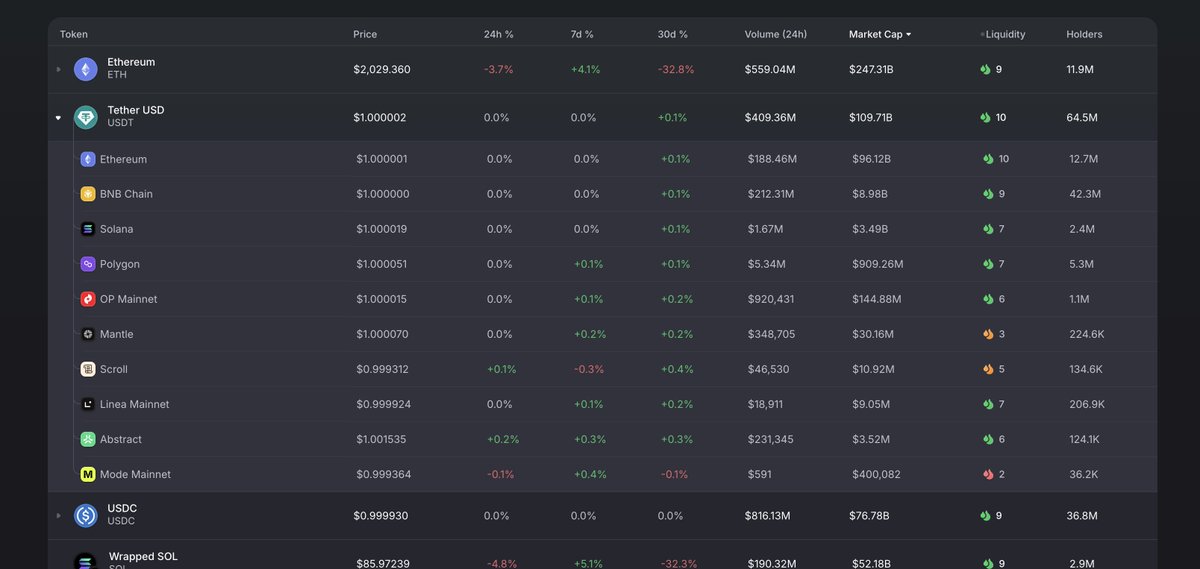Sort by the Volume (24h) column header

pyautogui.click(x=776, y=34)
